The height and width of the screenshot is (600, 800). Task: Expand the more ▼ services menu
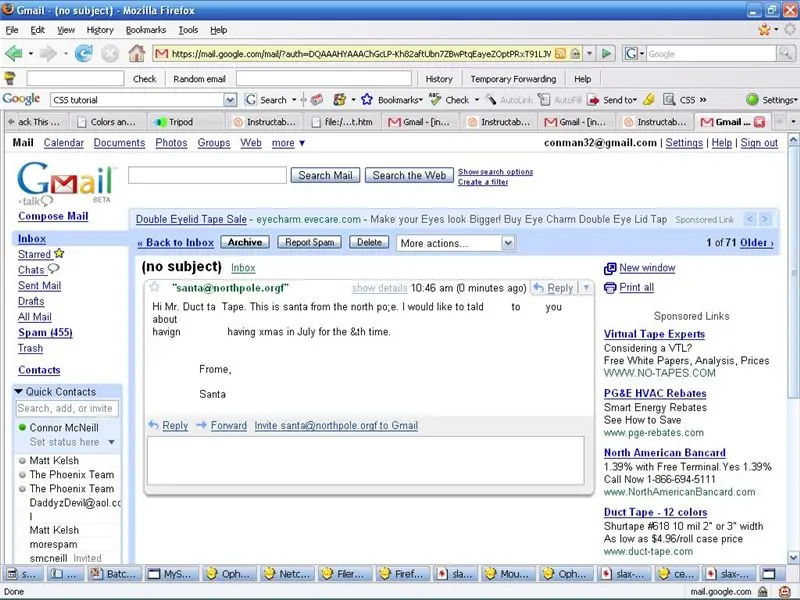pos(288,143)
